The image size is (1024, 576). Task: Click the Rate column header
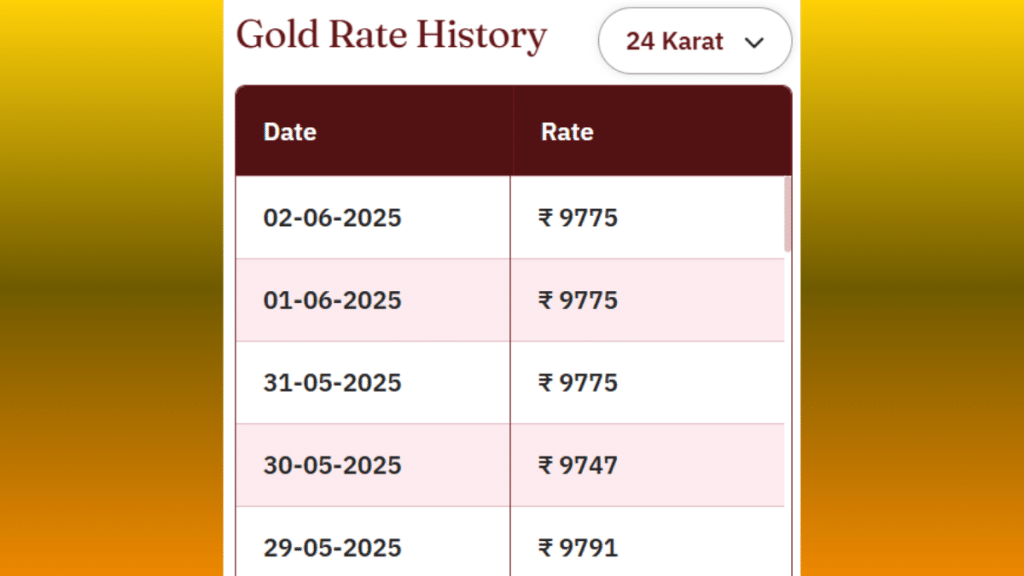coord(567,132)
